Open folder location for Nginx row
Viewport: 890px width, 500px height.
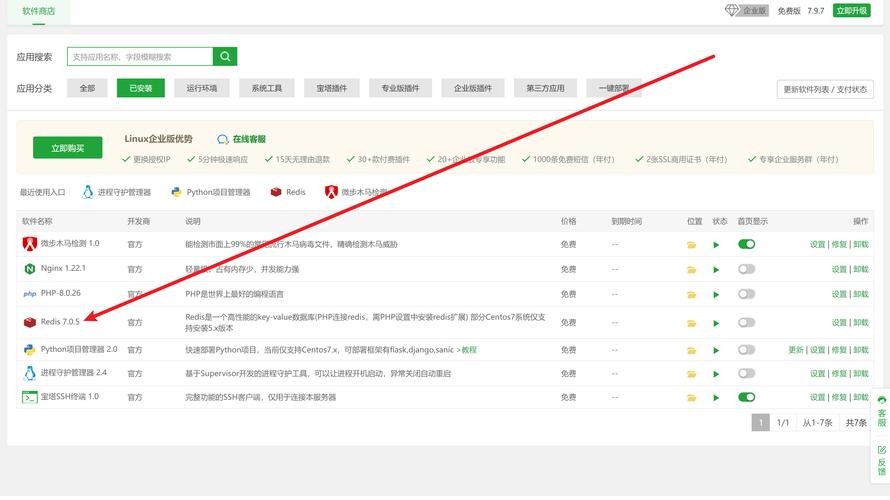[691, 270]
